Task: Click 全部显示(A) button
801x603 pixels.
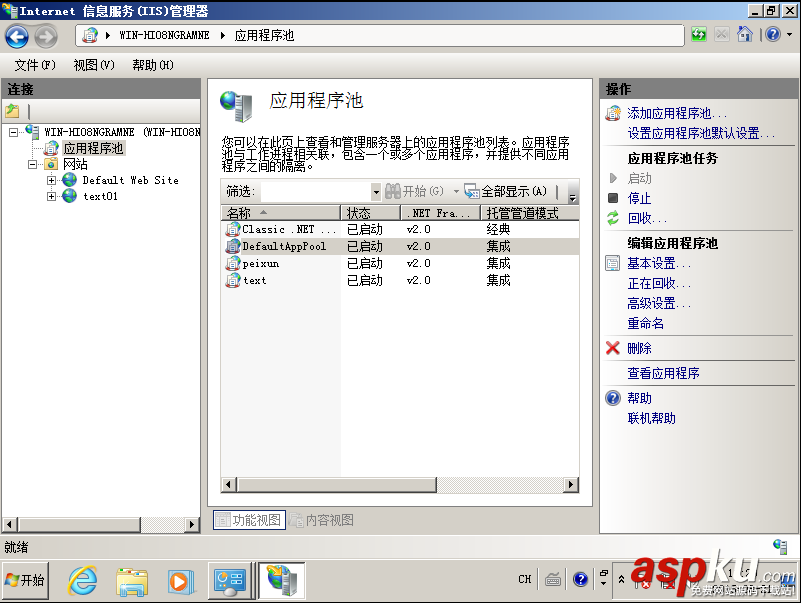Action: (x=506, y=192)
